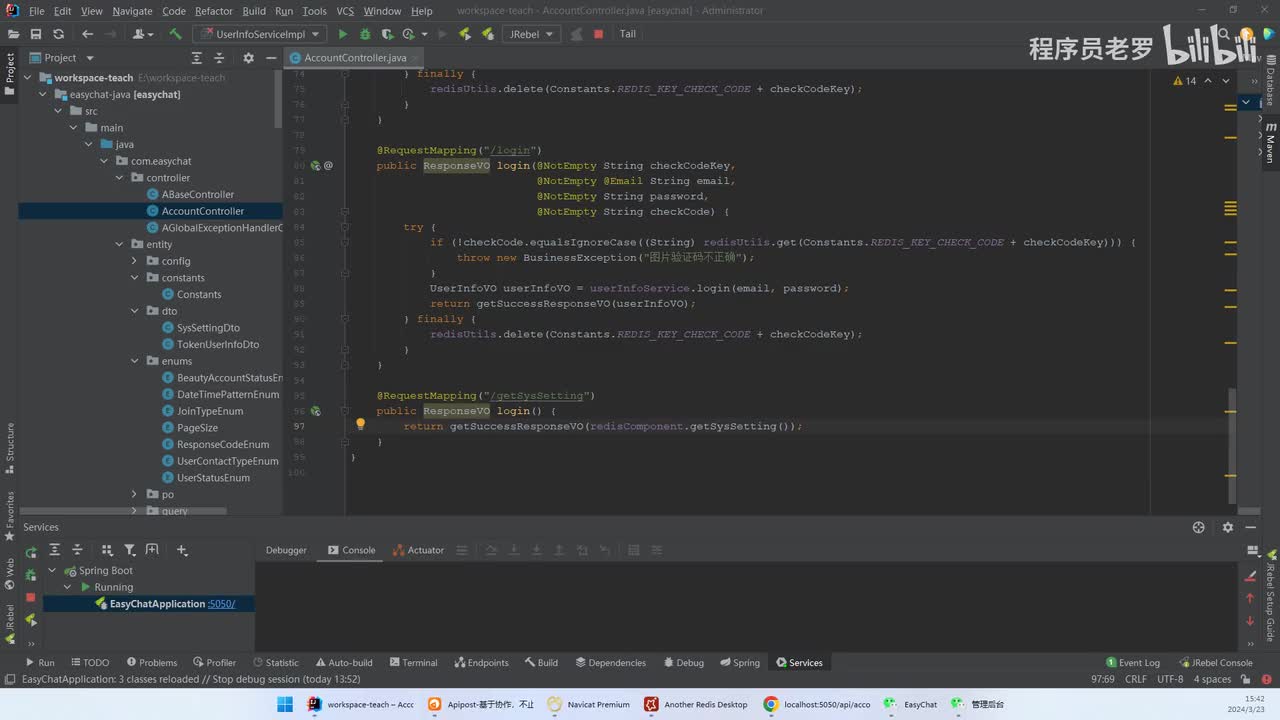Stop the service with red square in Services
This screenshot has height=720, width=1280.
coord(30,597)
